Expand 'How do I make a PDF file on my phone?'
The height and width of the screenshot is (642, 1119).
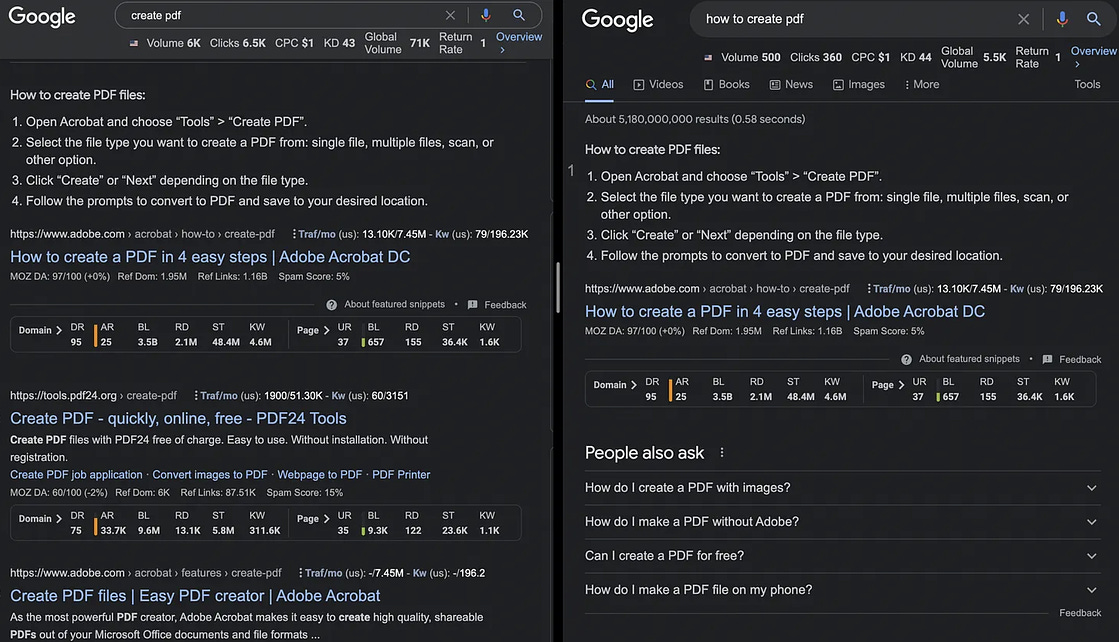pos(841,590)
